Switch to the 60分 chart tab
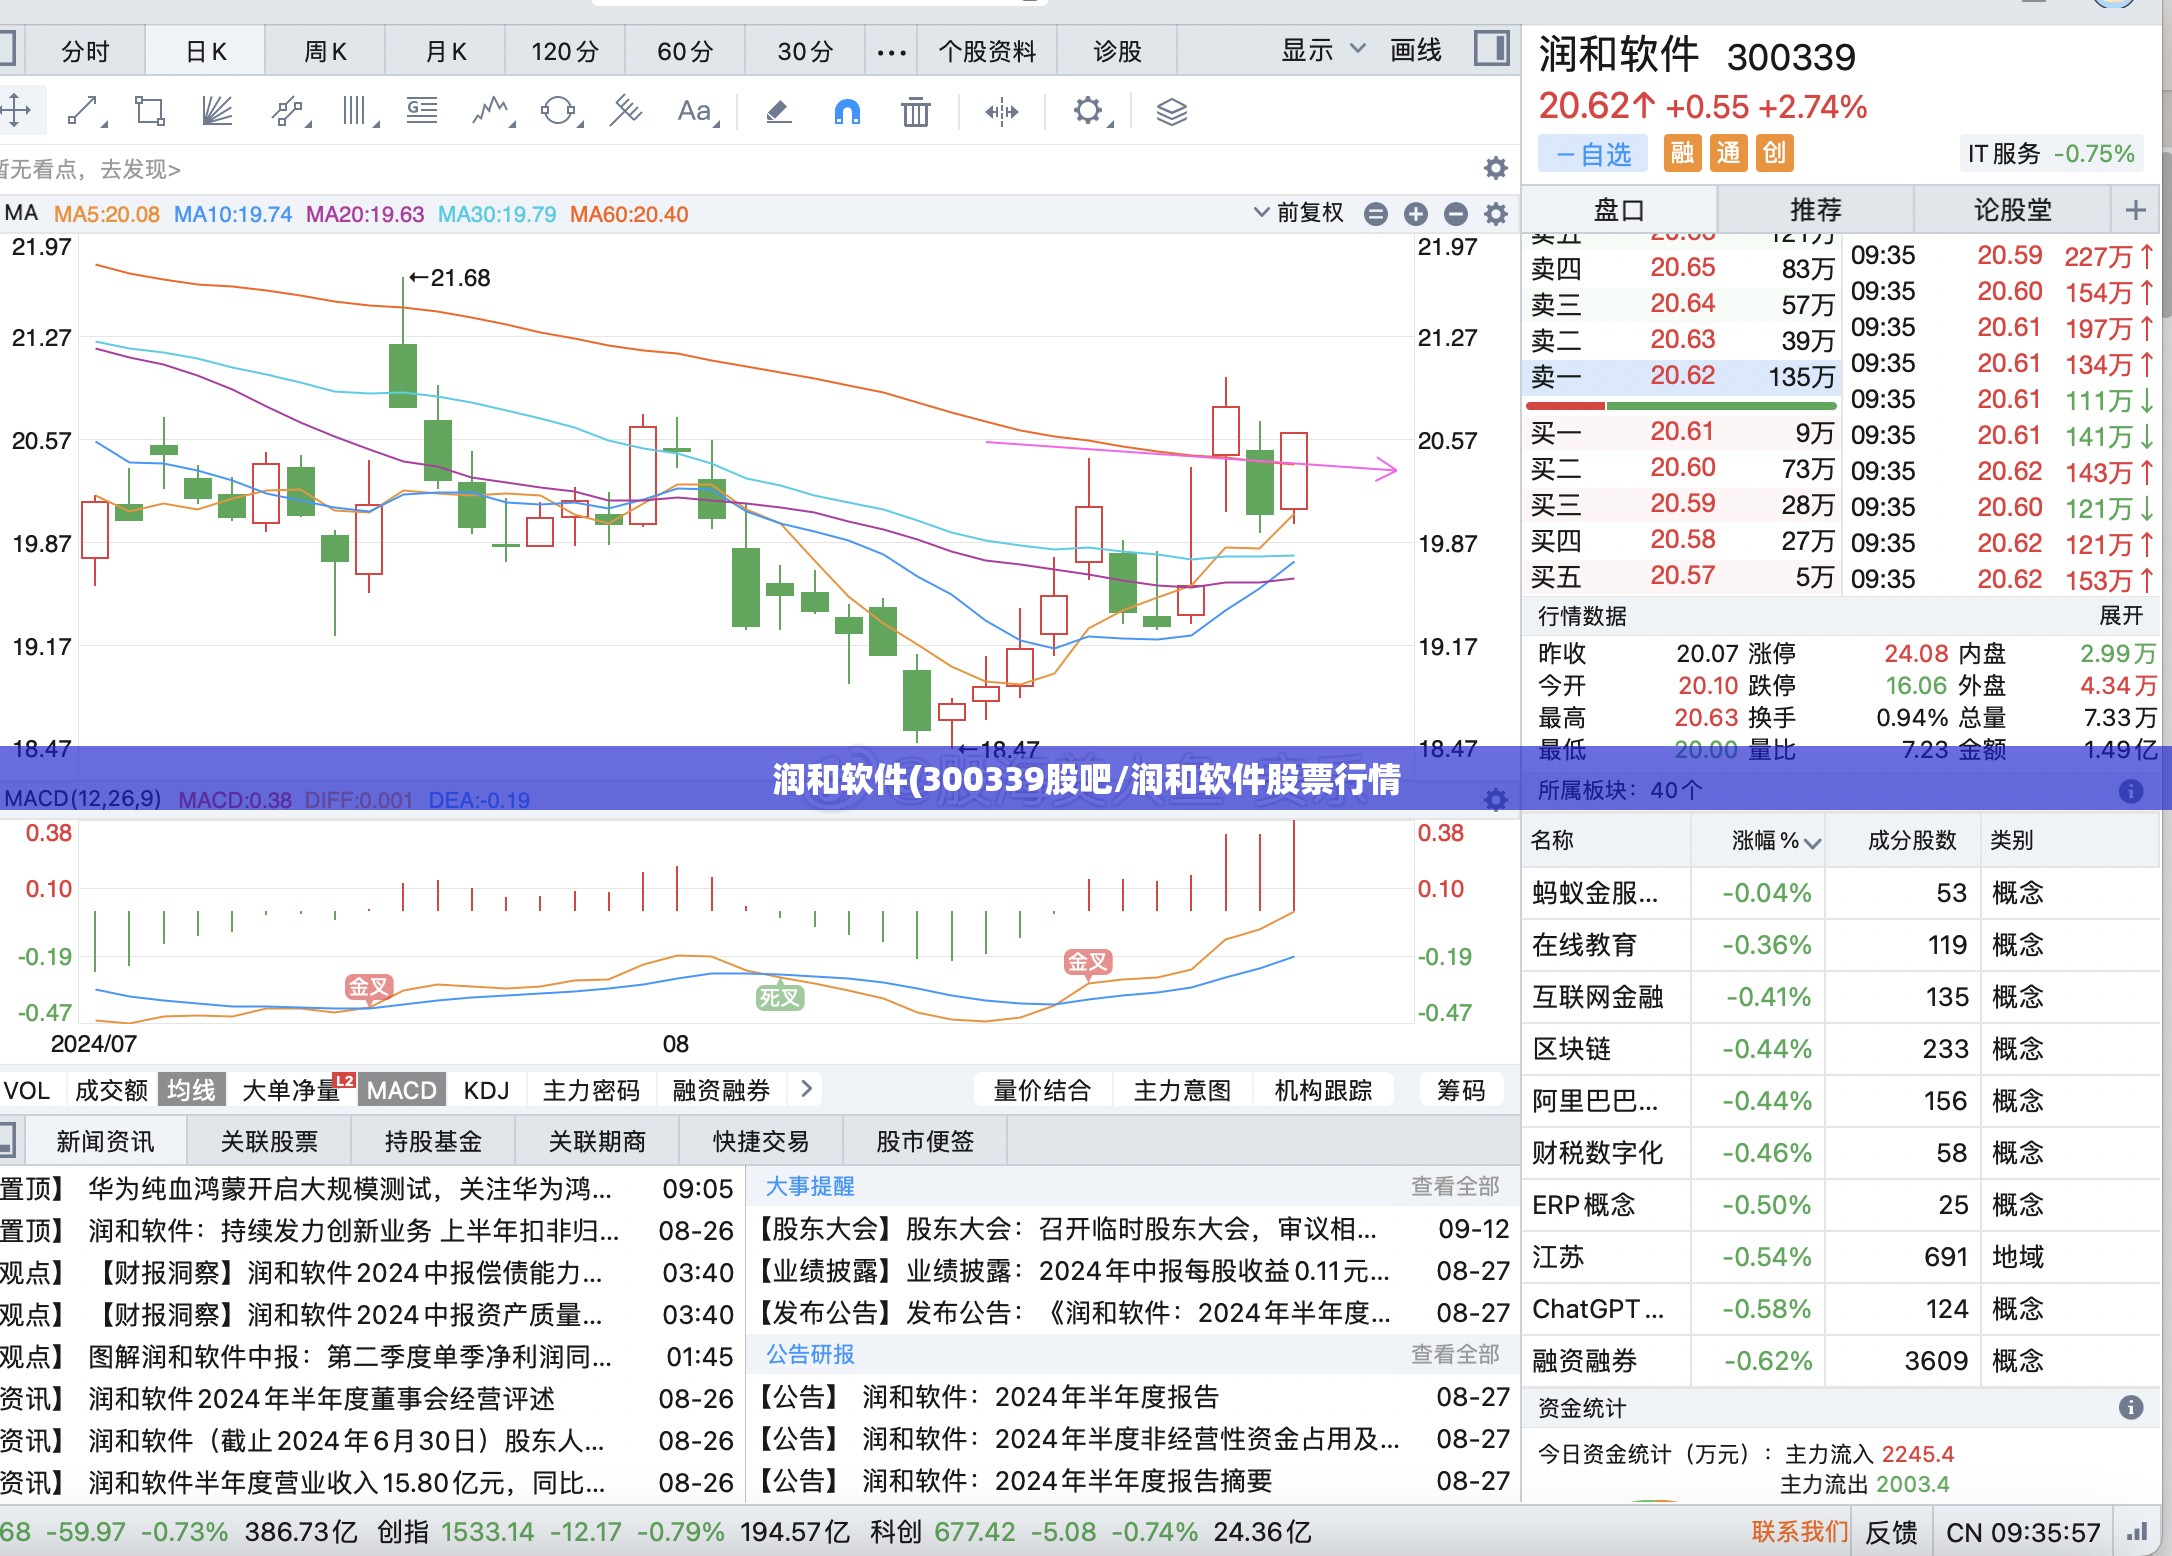Viewport: 2172px width, 1556px height. point(685,51)
